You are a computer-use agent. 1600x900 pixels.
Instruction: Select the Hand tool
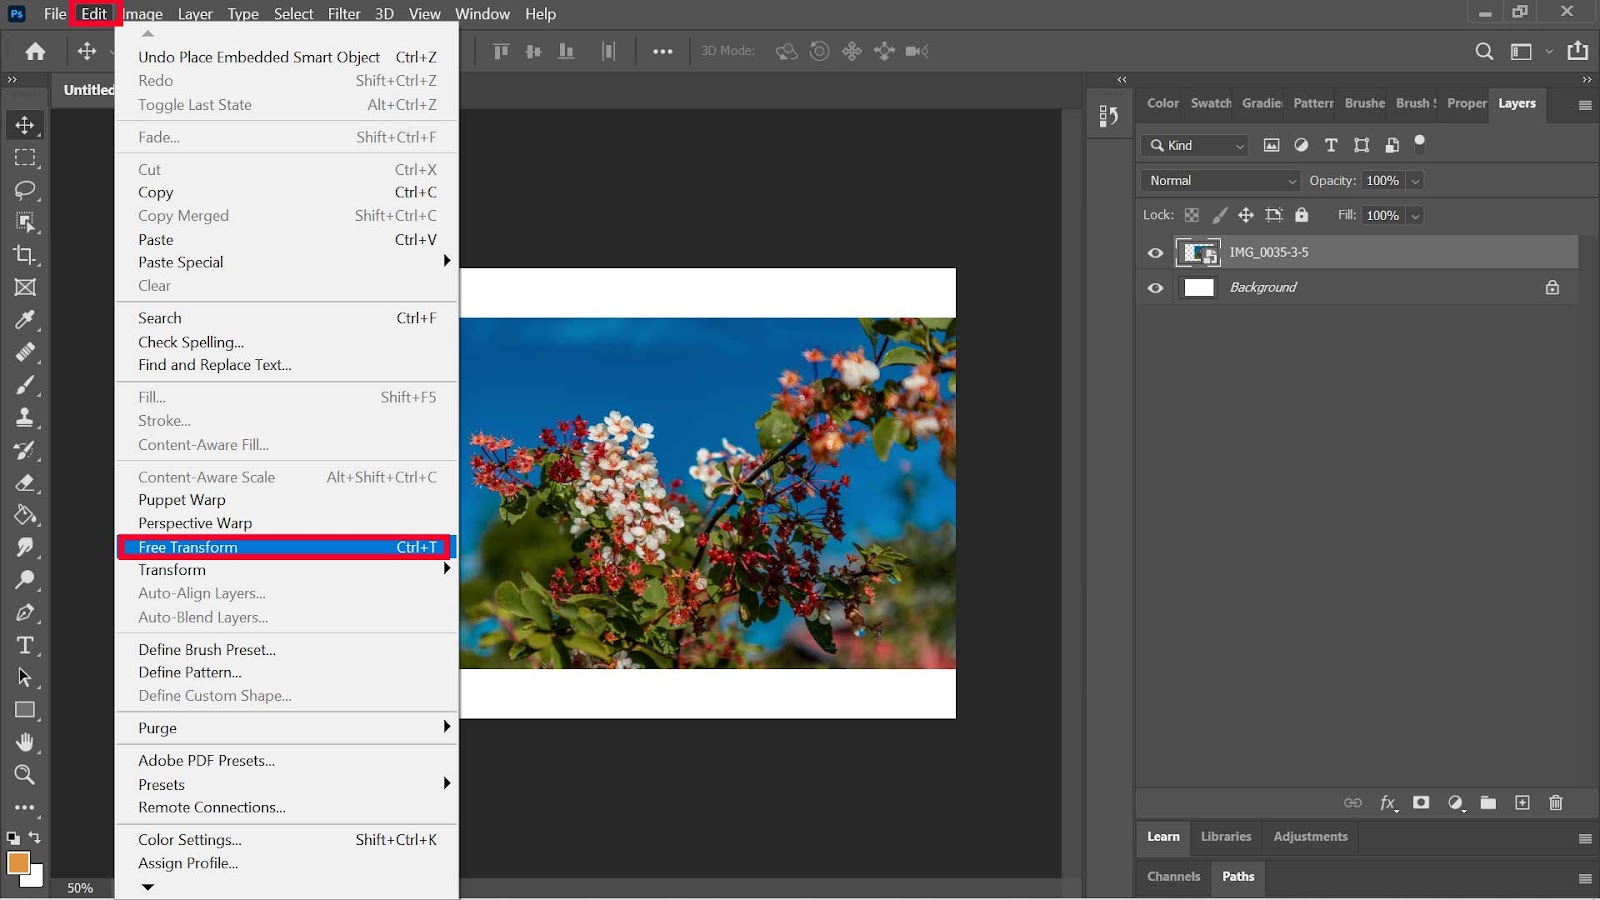pyautogui.click(x=25, y=742)
